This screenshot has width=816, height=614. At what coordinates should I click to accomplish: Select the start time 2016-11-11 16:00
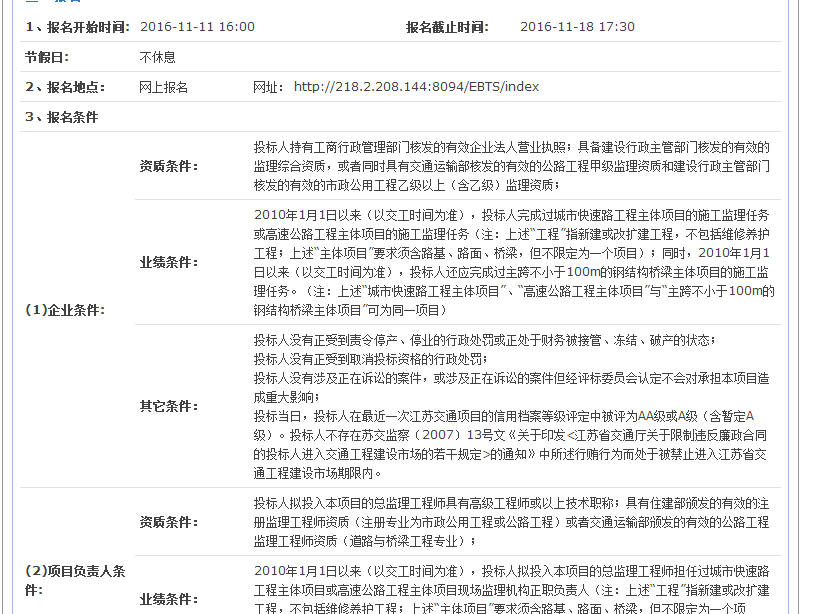[x=197, y=27]
